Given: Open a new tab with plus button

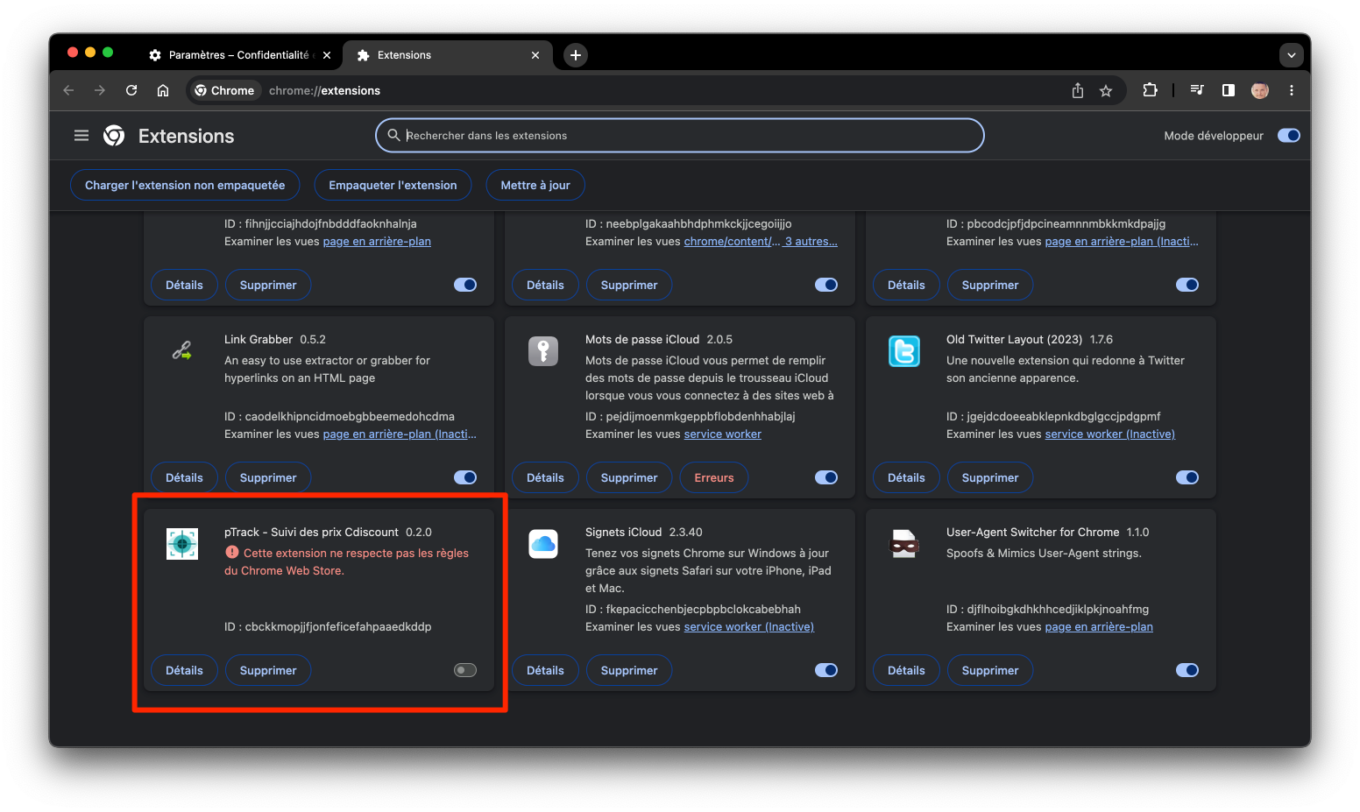Looking at the screenshot, I should tap(575, 55).
